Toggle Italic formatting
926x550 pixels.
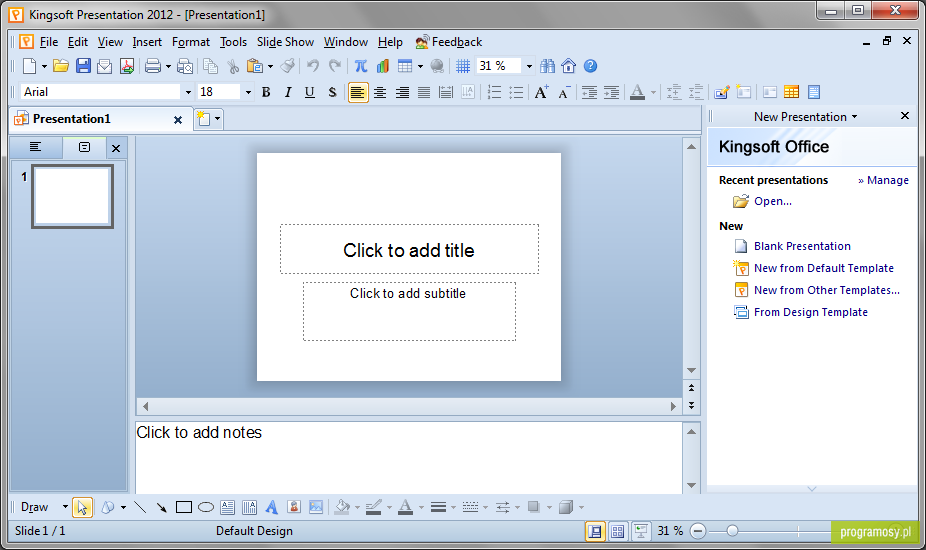(x=288, y=92)
